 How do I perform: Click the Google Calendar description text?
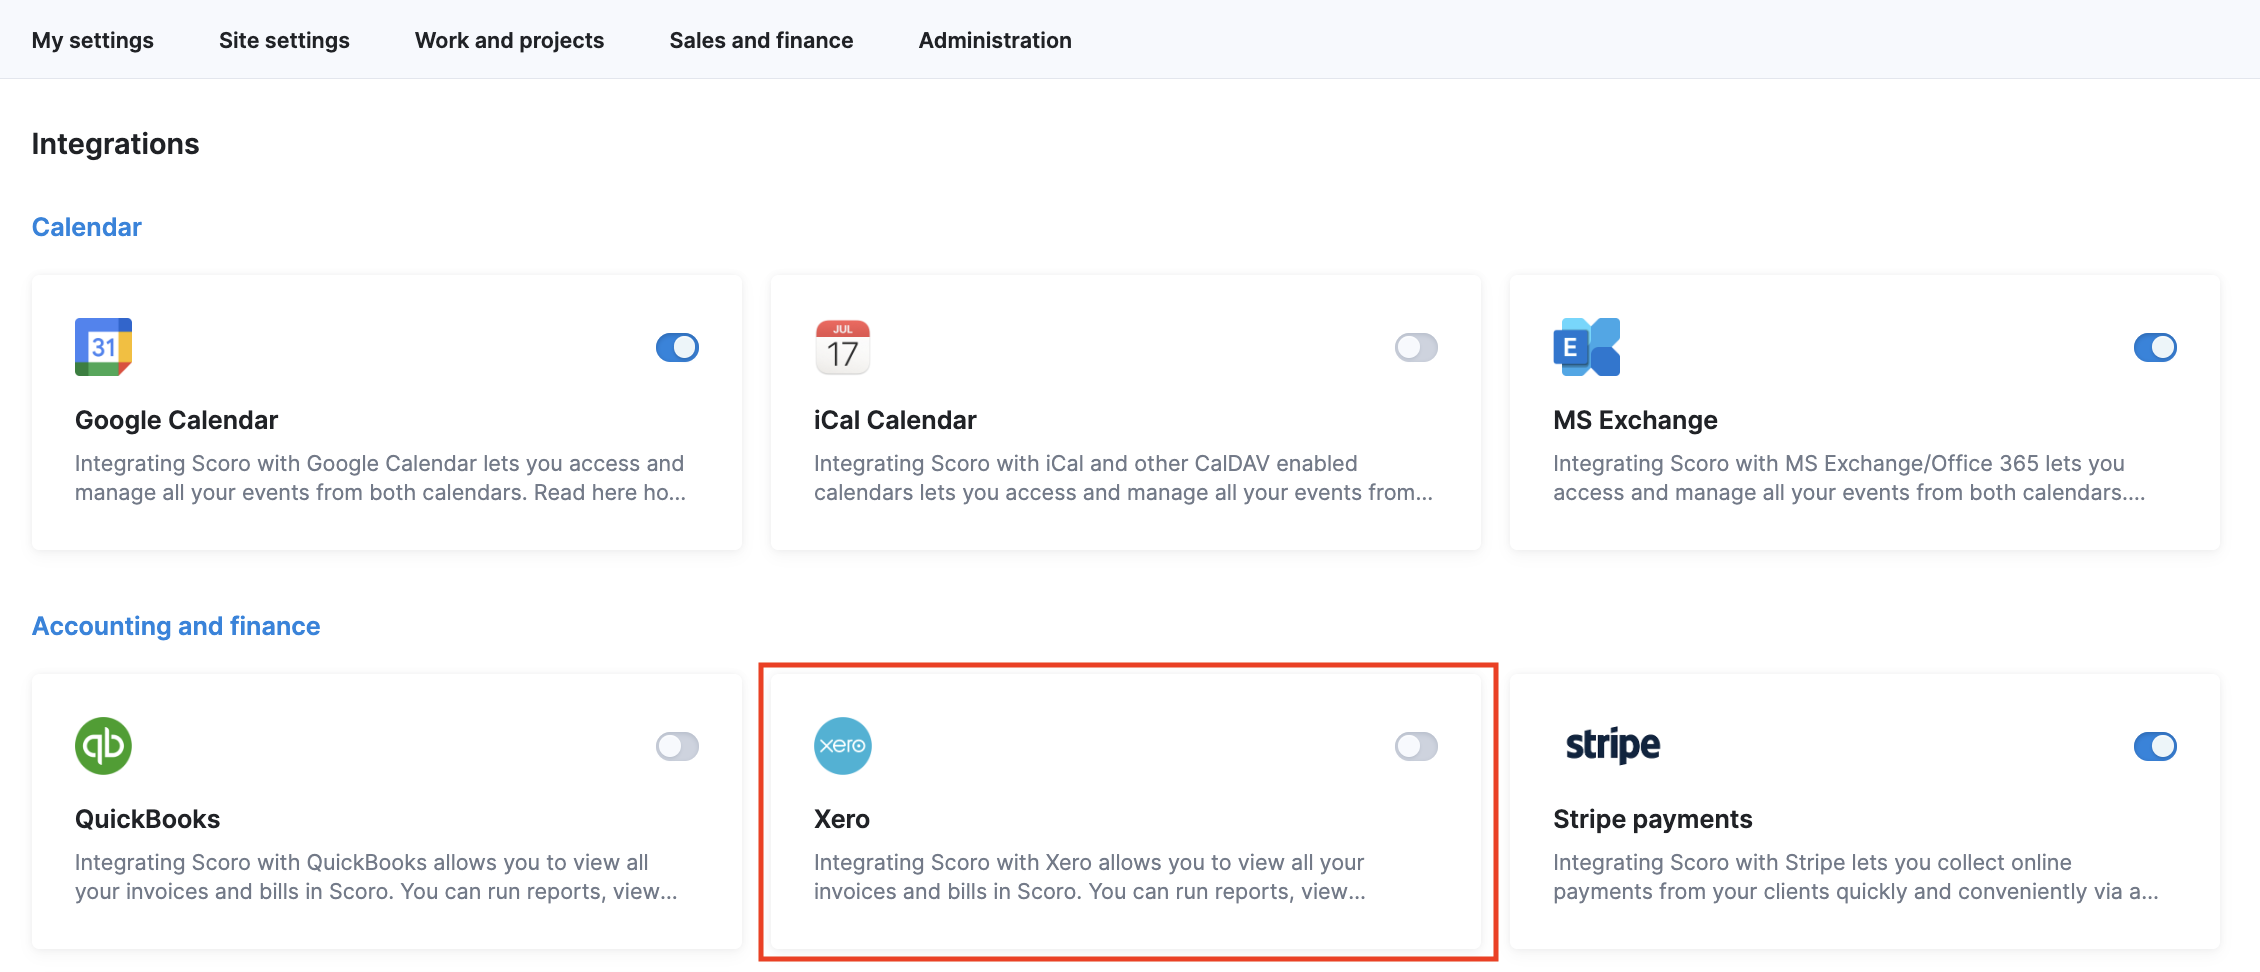pyautogui.click(x=380, y=478)
